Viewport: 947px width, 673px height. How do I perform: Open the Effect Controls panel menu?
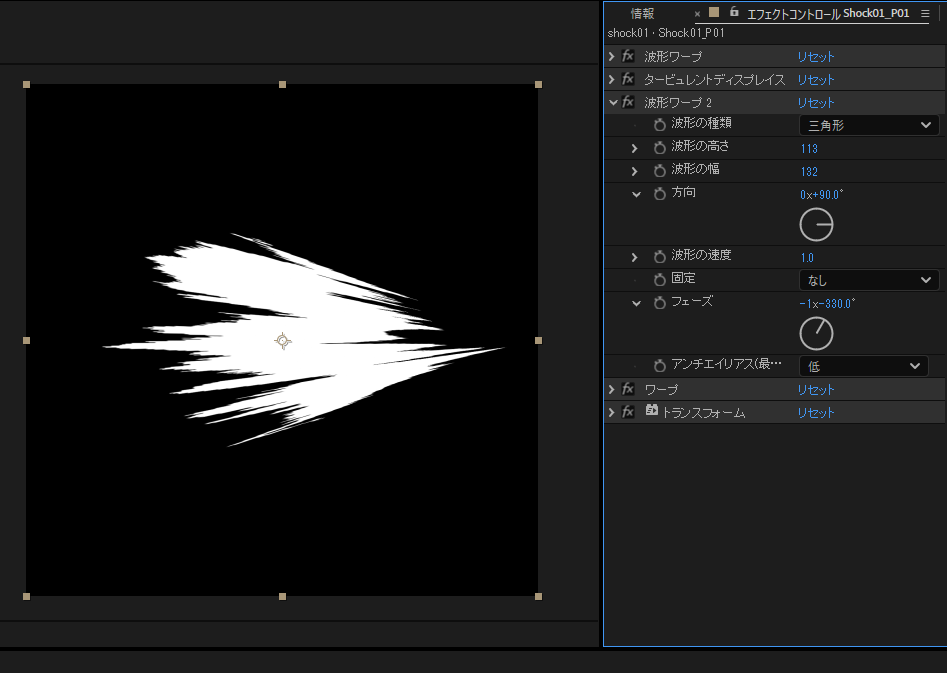(925, 14)
